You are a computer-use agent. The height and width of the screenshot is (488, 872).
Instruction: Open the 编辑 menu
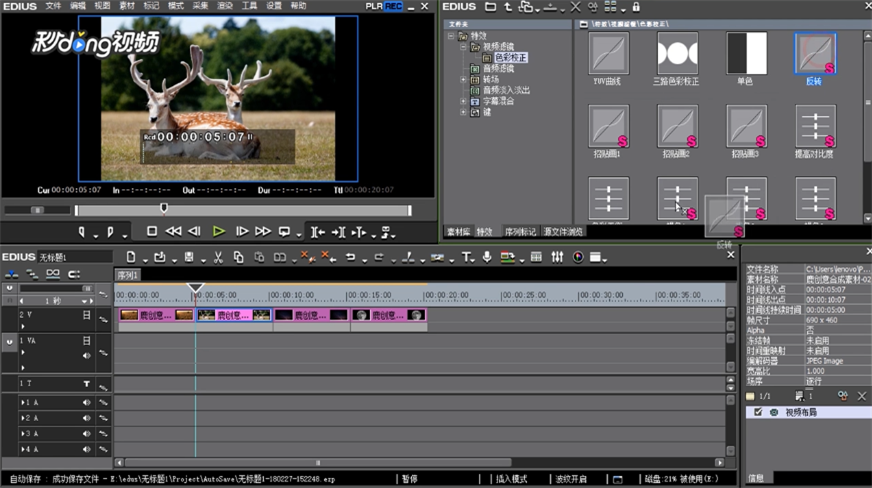click(x=78, y=6)
